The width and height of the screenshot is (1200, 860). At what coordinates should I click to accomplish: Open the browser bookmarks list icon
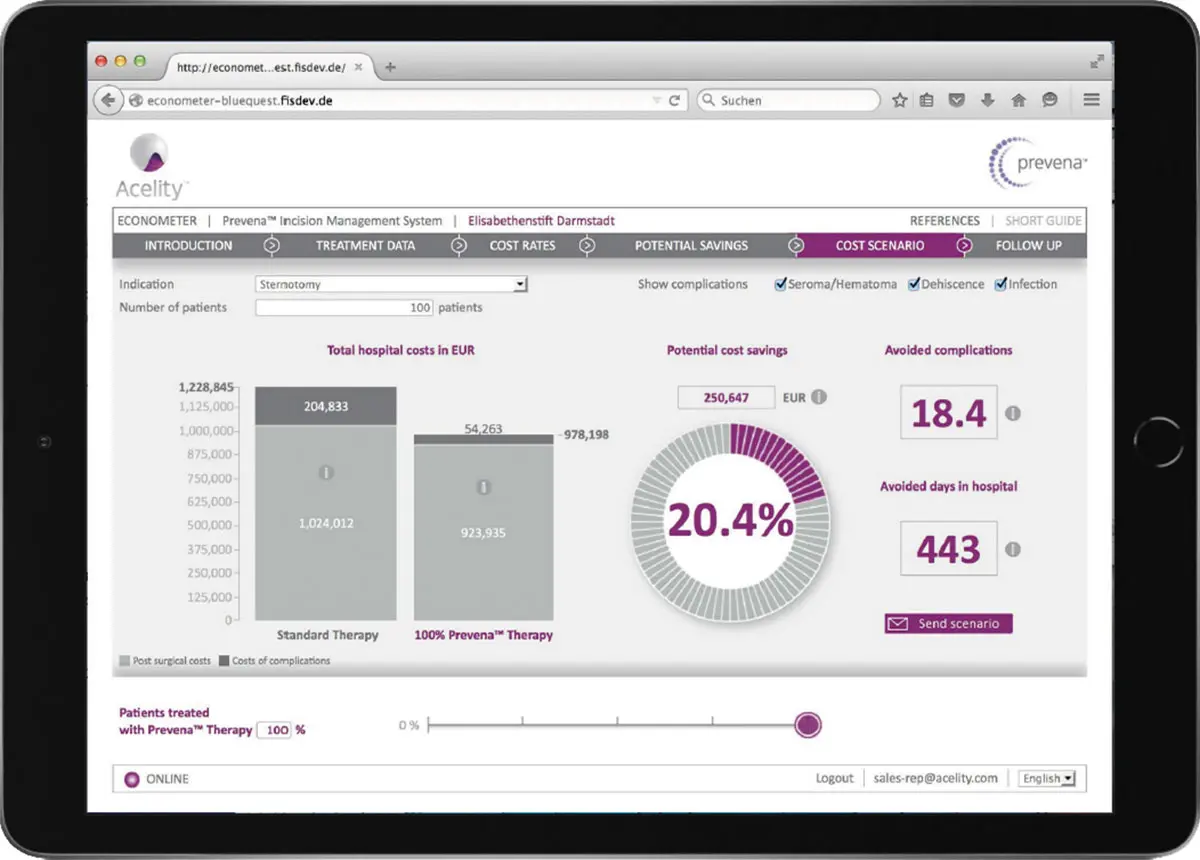tap(927, 100)
